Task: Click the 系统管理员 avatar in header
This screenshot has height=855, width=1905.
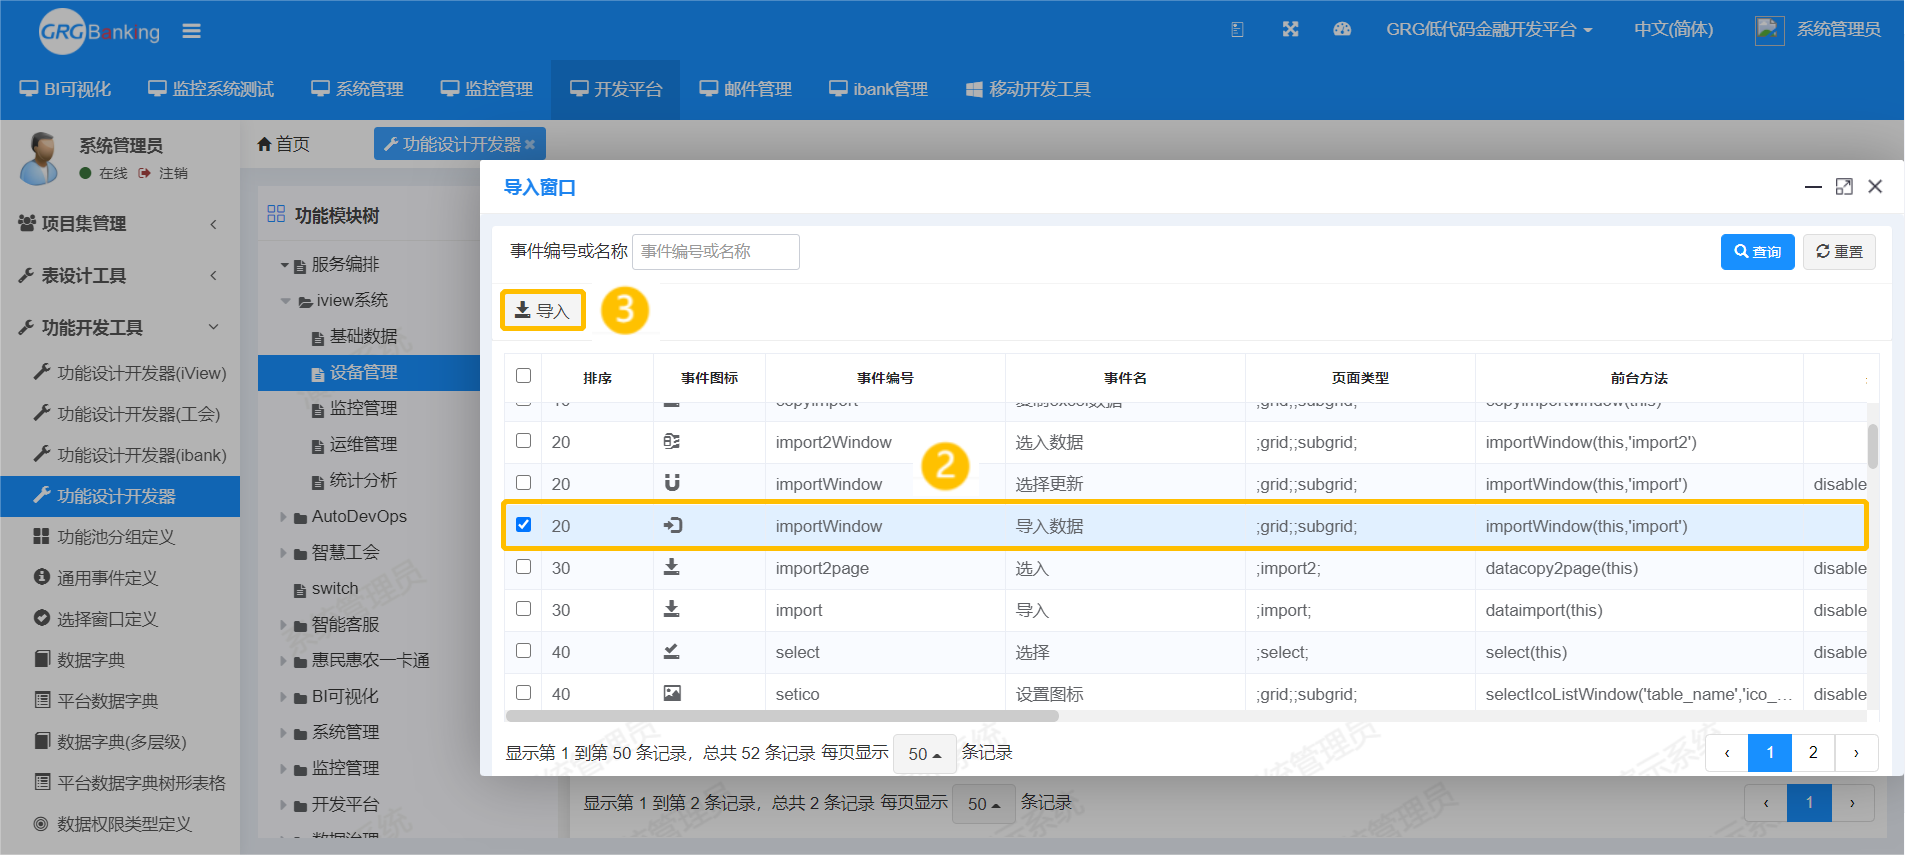Action: point(1769,30)
